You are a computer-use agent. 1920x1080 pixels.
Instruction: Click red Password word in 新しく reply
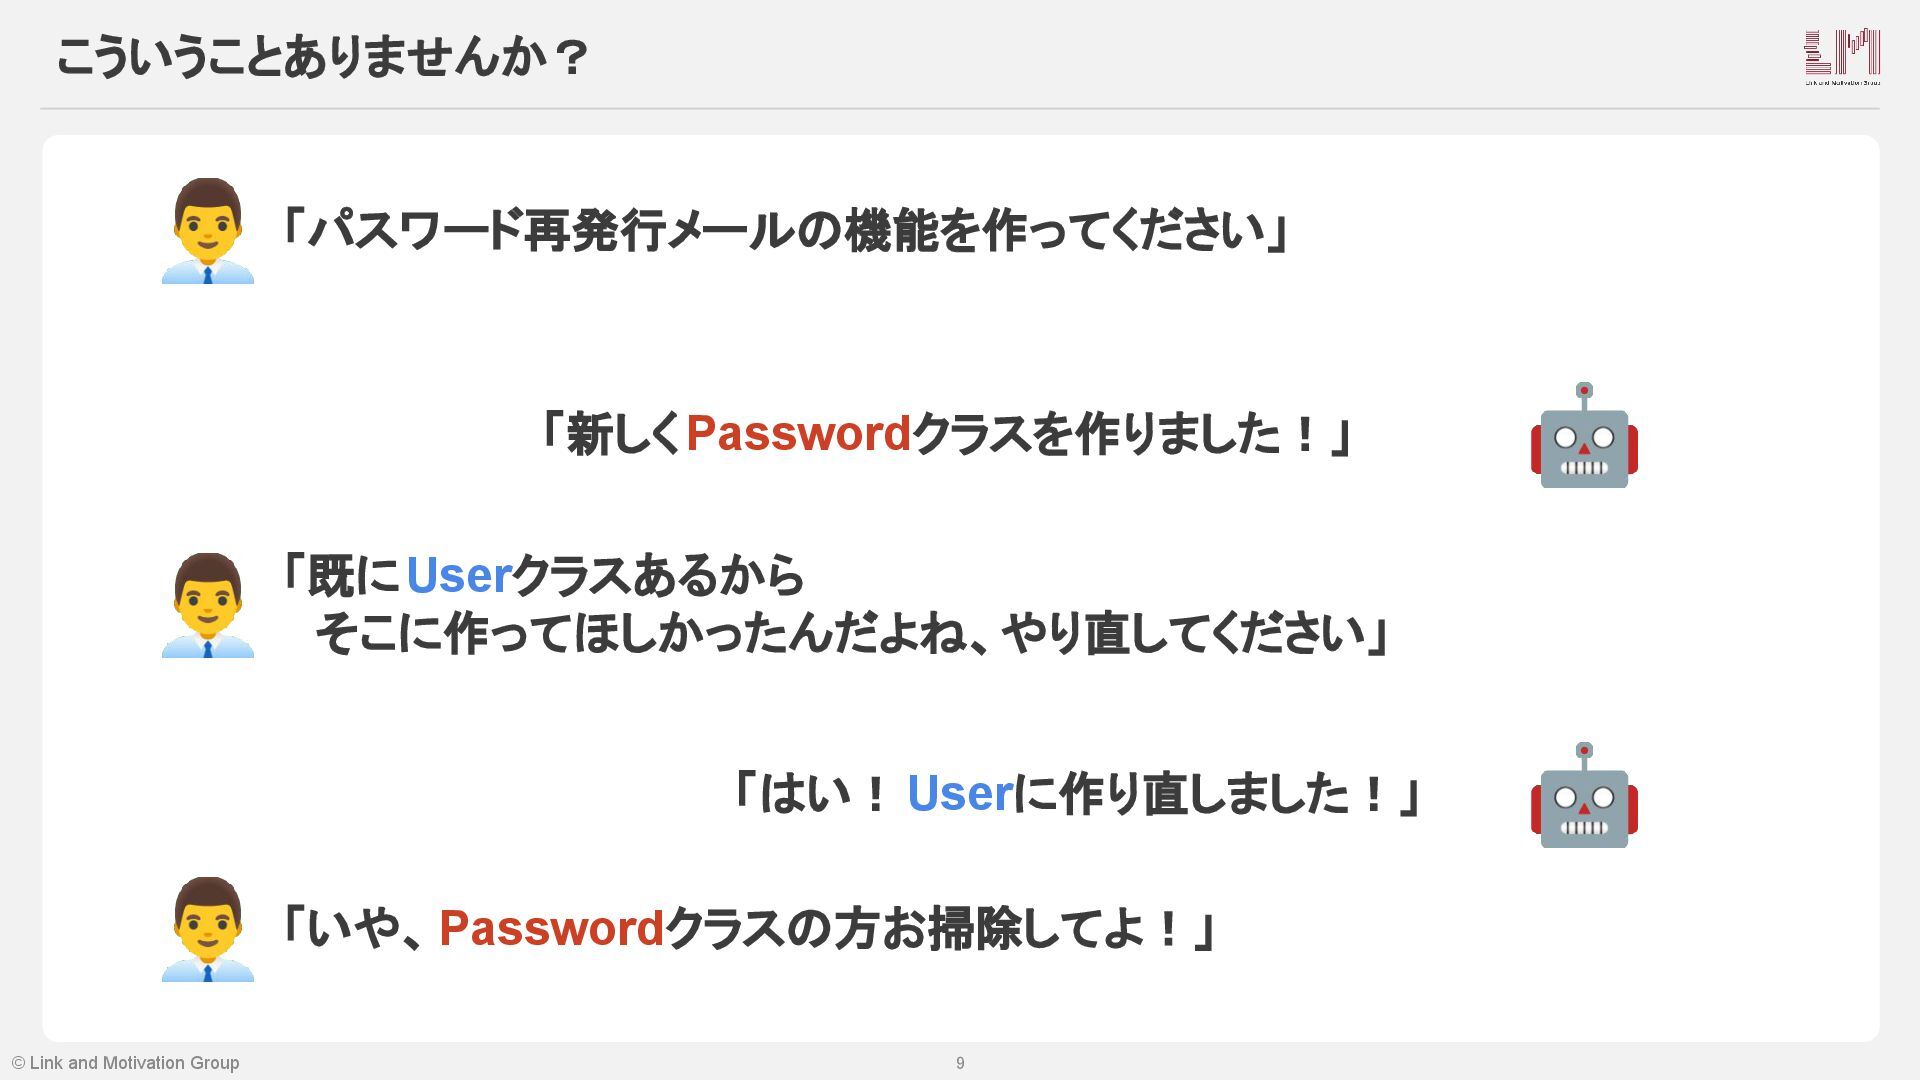pyautogui.click(x=798, y=434)
